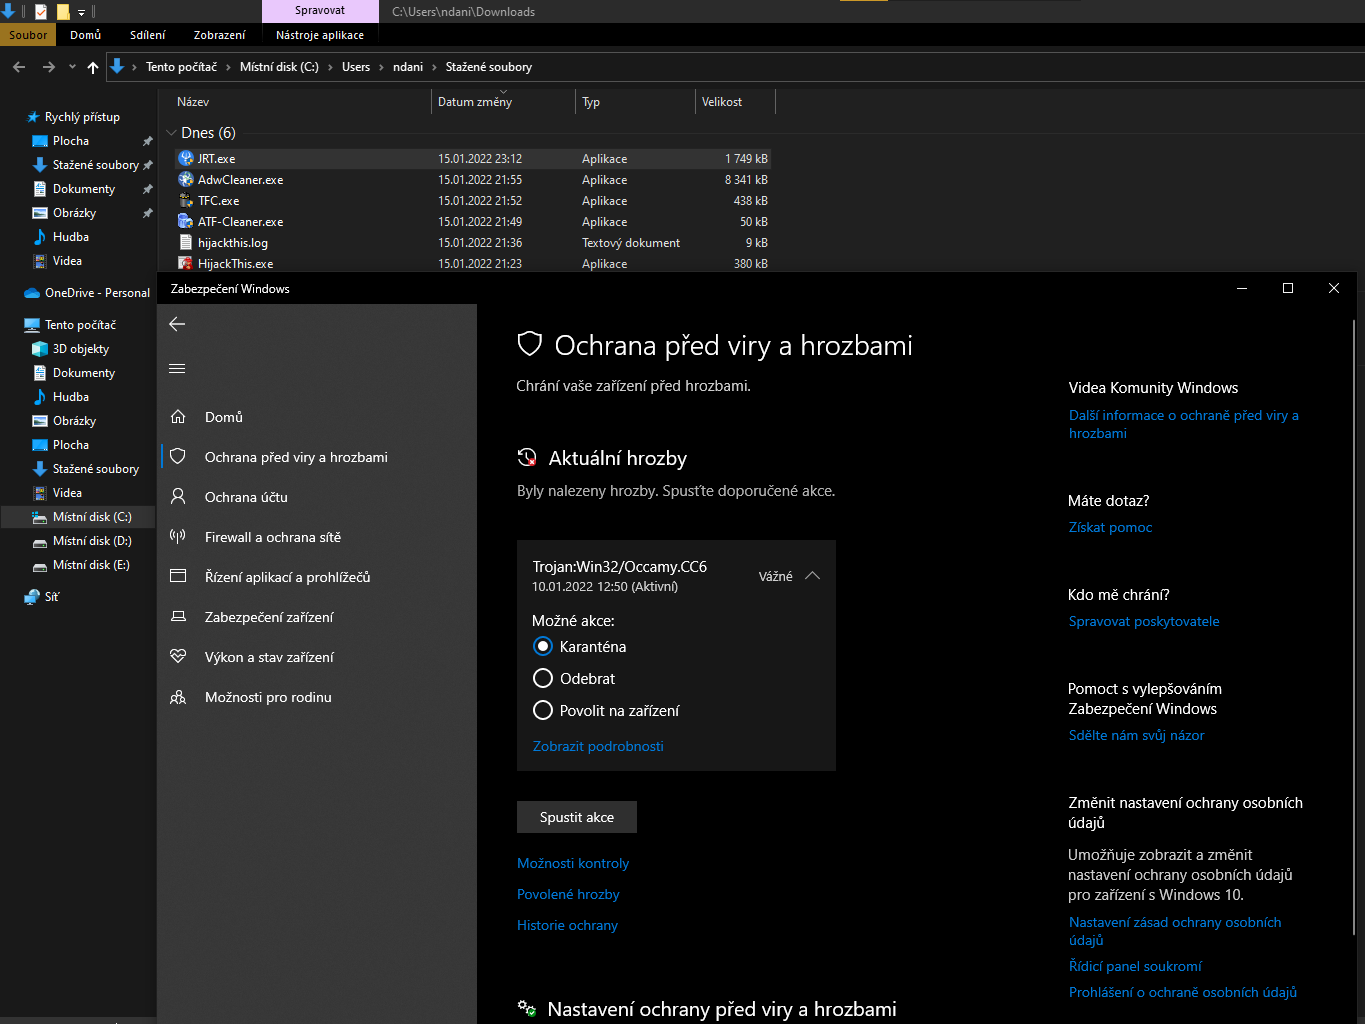
Task: Open Ochrana účtu account protection icon
Action: [x=178, y=497]
